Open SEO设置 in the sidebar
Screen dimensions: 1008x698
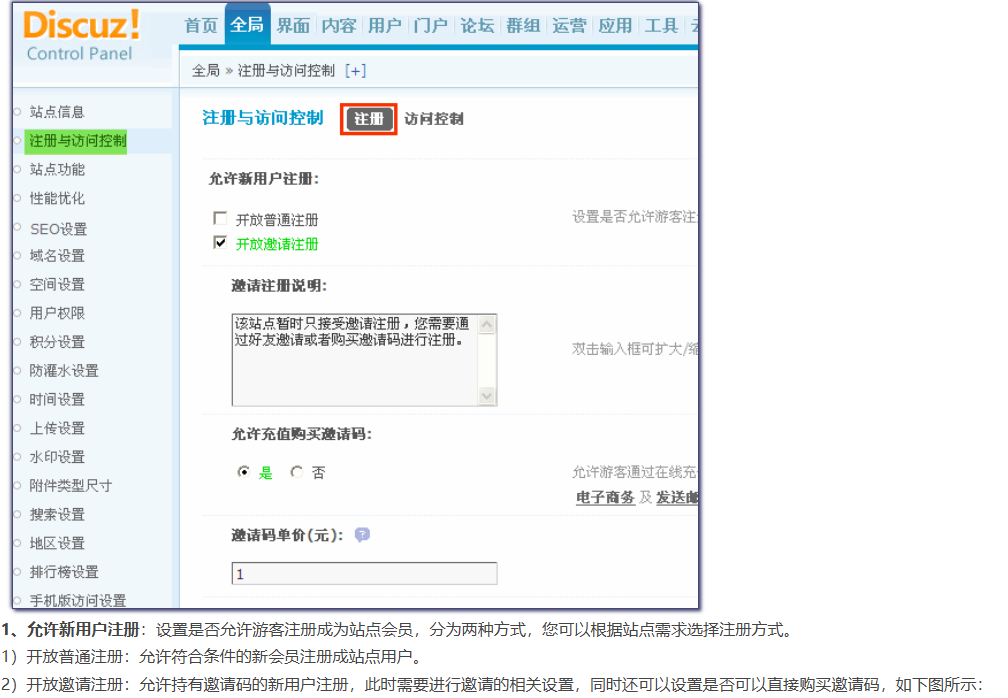[58, 229]
